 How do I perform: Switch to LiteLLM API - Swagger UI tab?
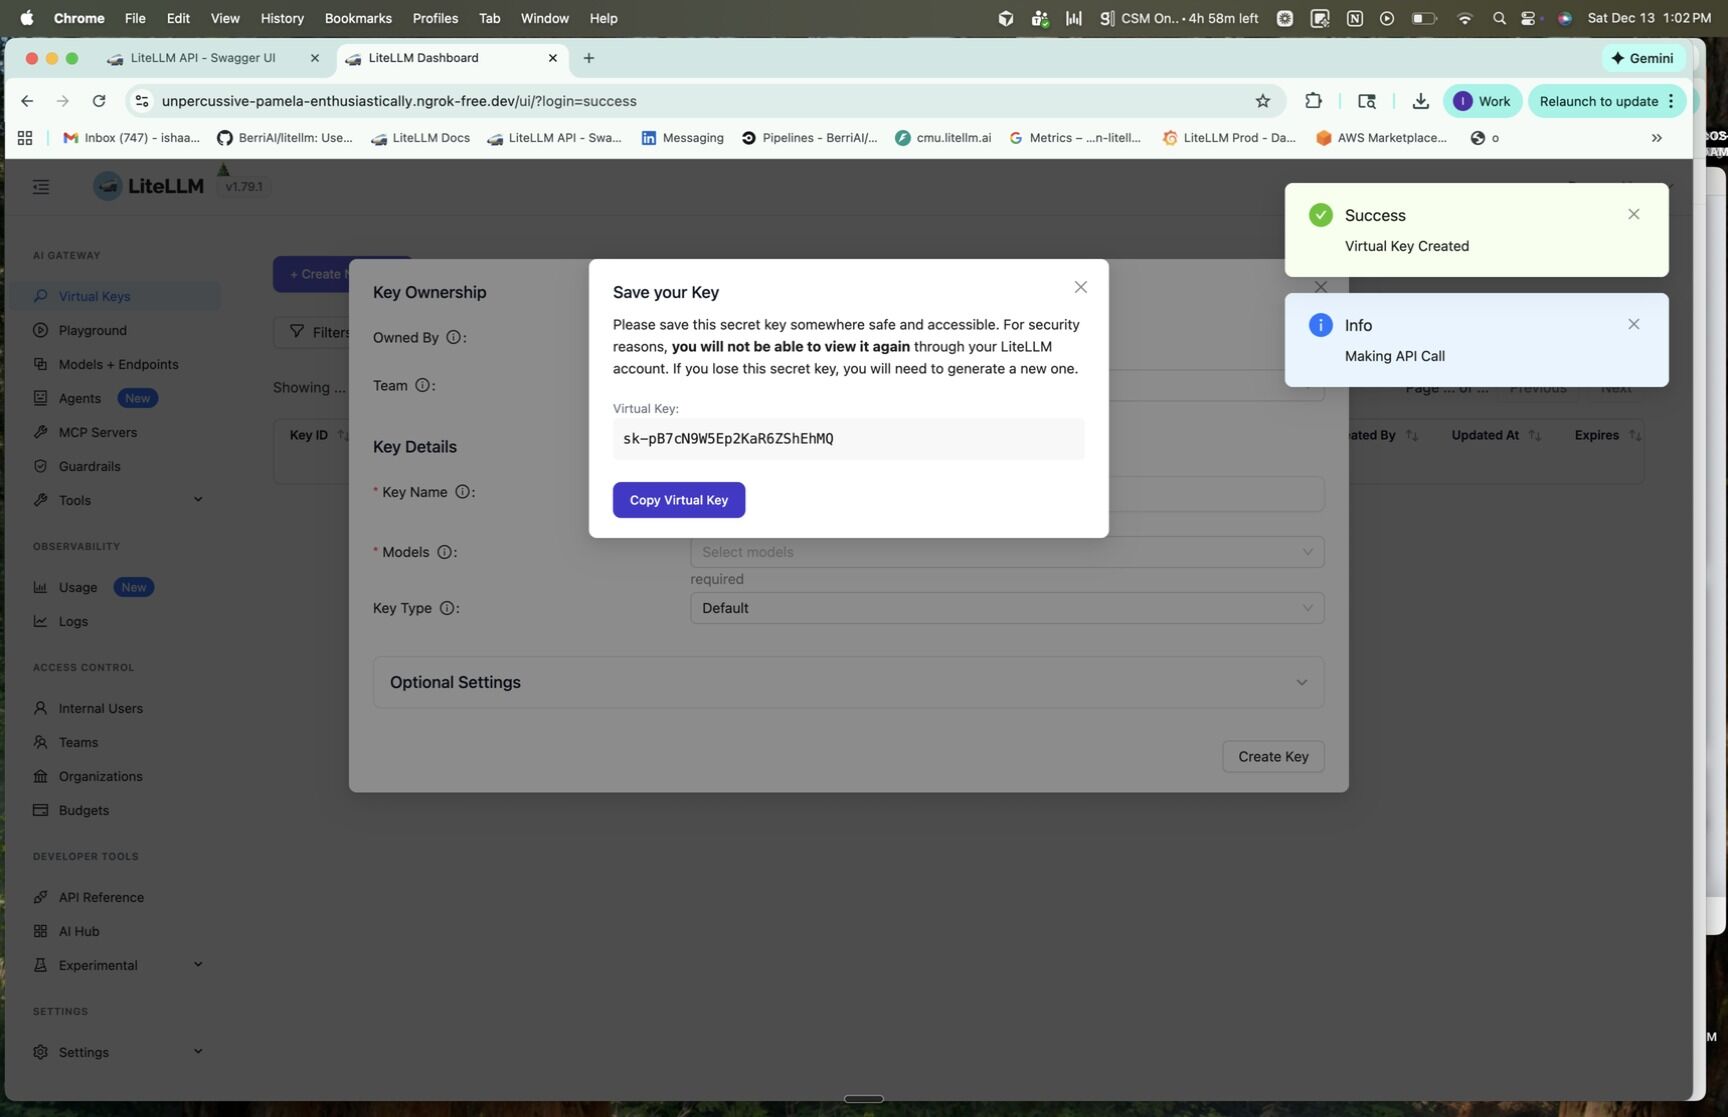[x=202, y=58]
